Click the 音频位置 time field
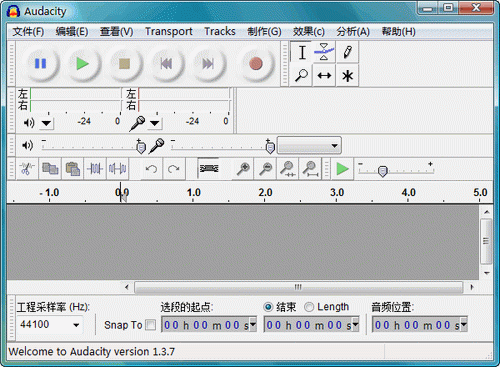 (420, 325)
